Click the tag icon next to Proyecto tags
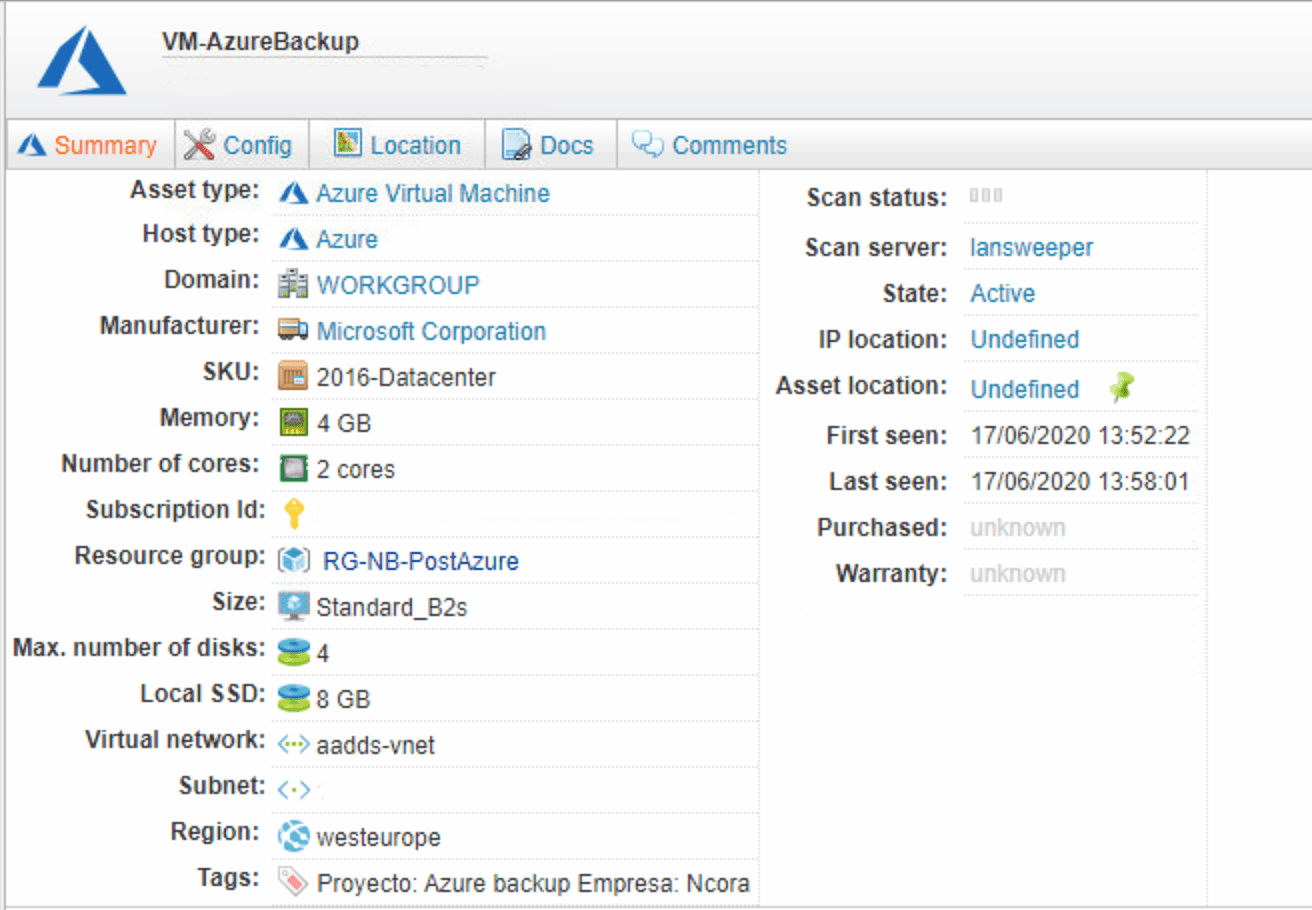The width and height of the screenshot is (1312, 910). click(x=293, y=882)
